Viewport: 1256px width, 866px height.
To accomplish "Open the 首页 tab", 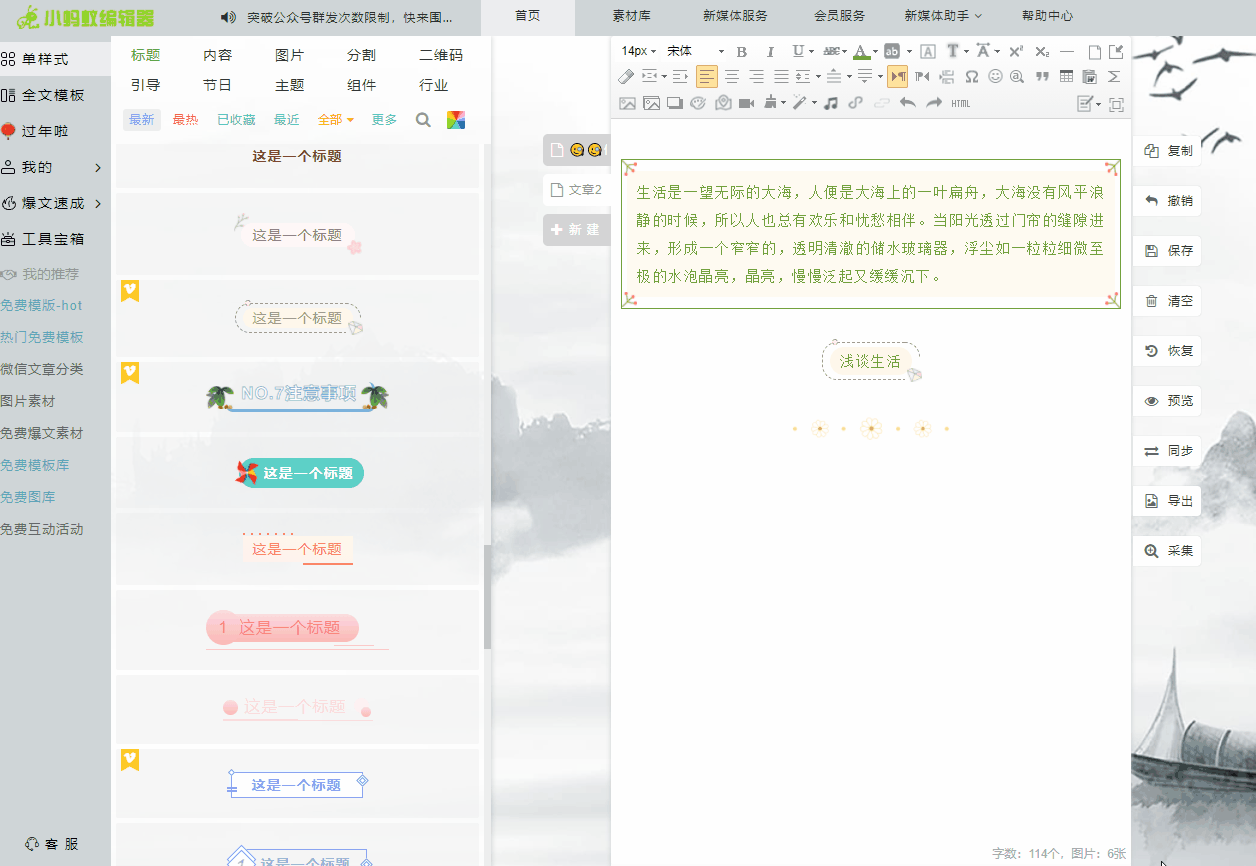I will (528, 16).
